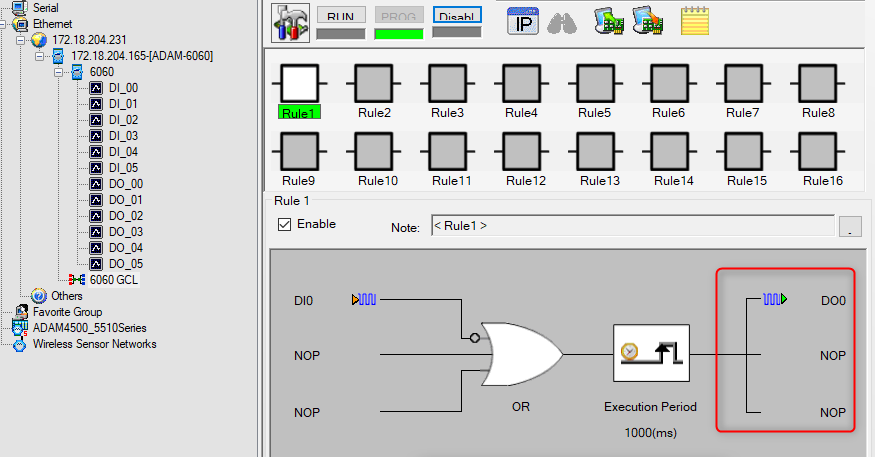Open the tools configuration icon in toolbar
The height and width of the screenshot is (457, 875).
(290, 23)
